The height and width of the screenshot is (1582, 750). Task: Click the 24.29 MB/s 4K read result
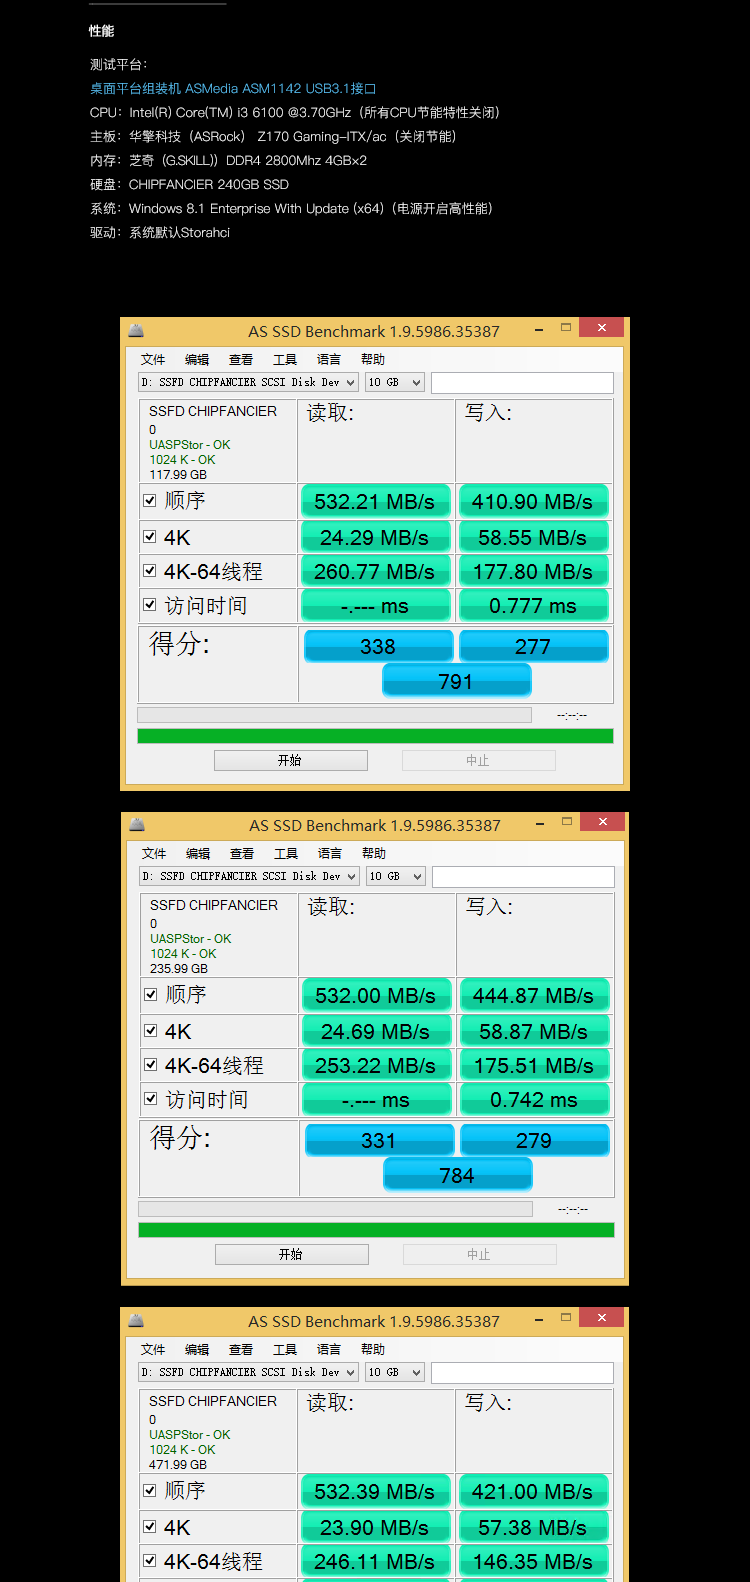(375, 537)
